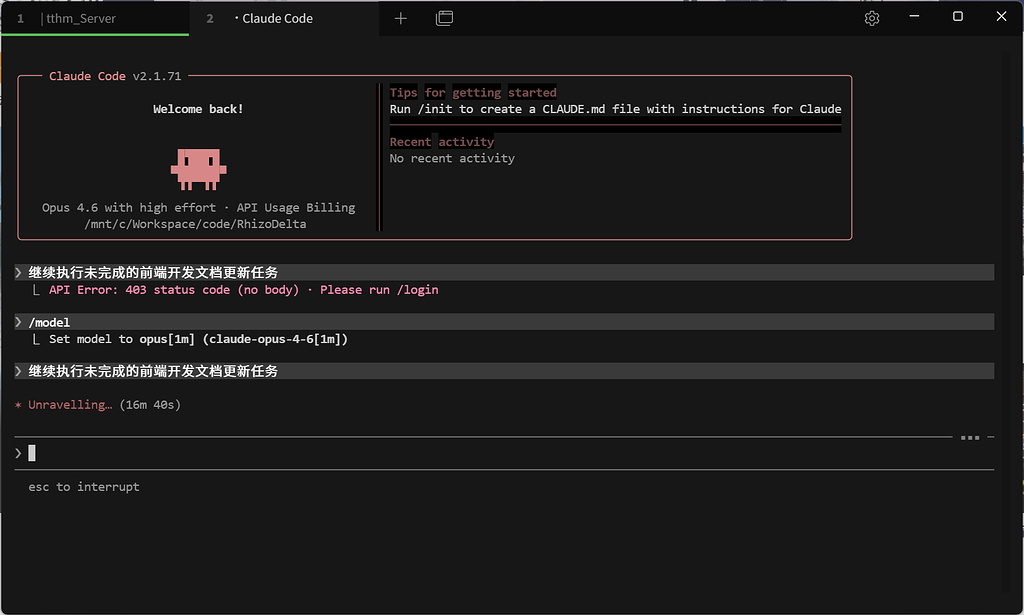
Task: Switch to the Claude Code tab
Action: click(x=283, y=18)
